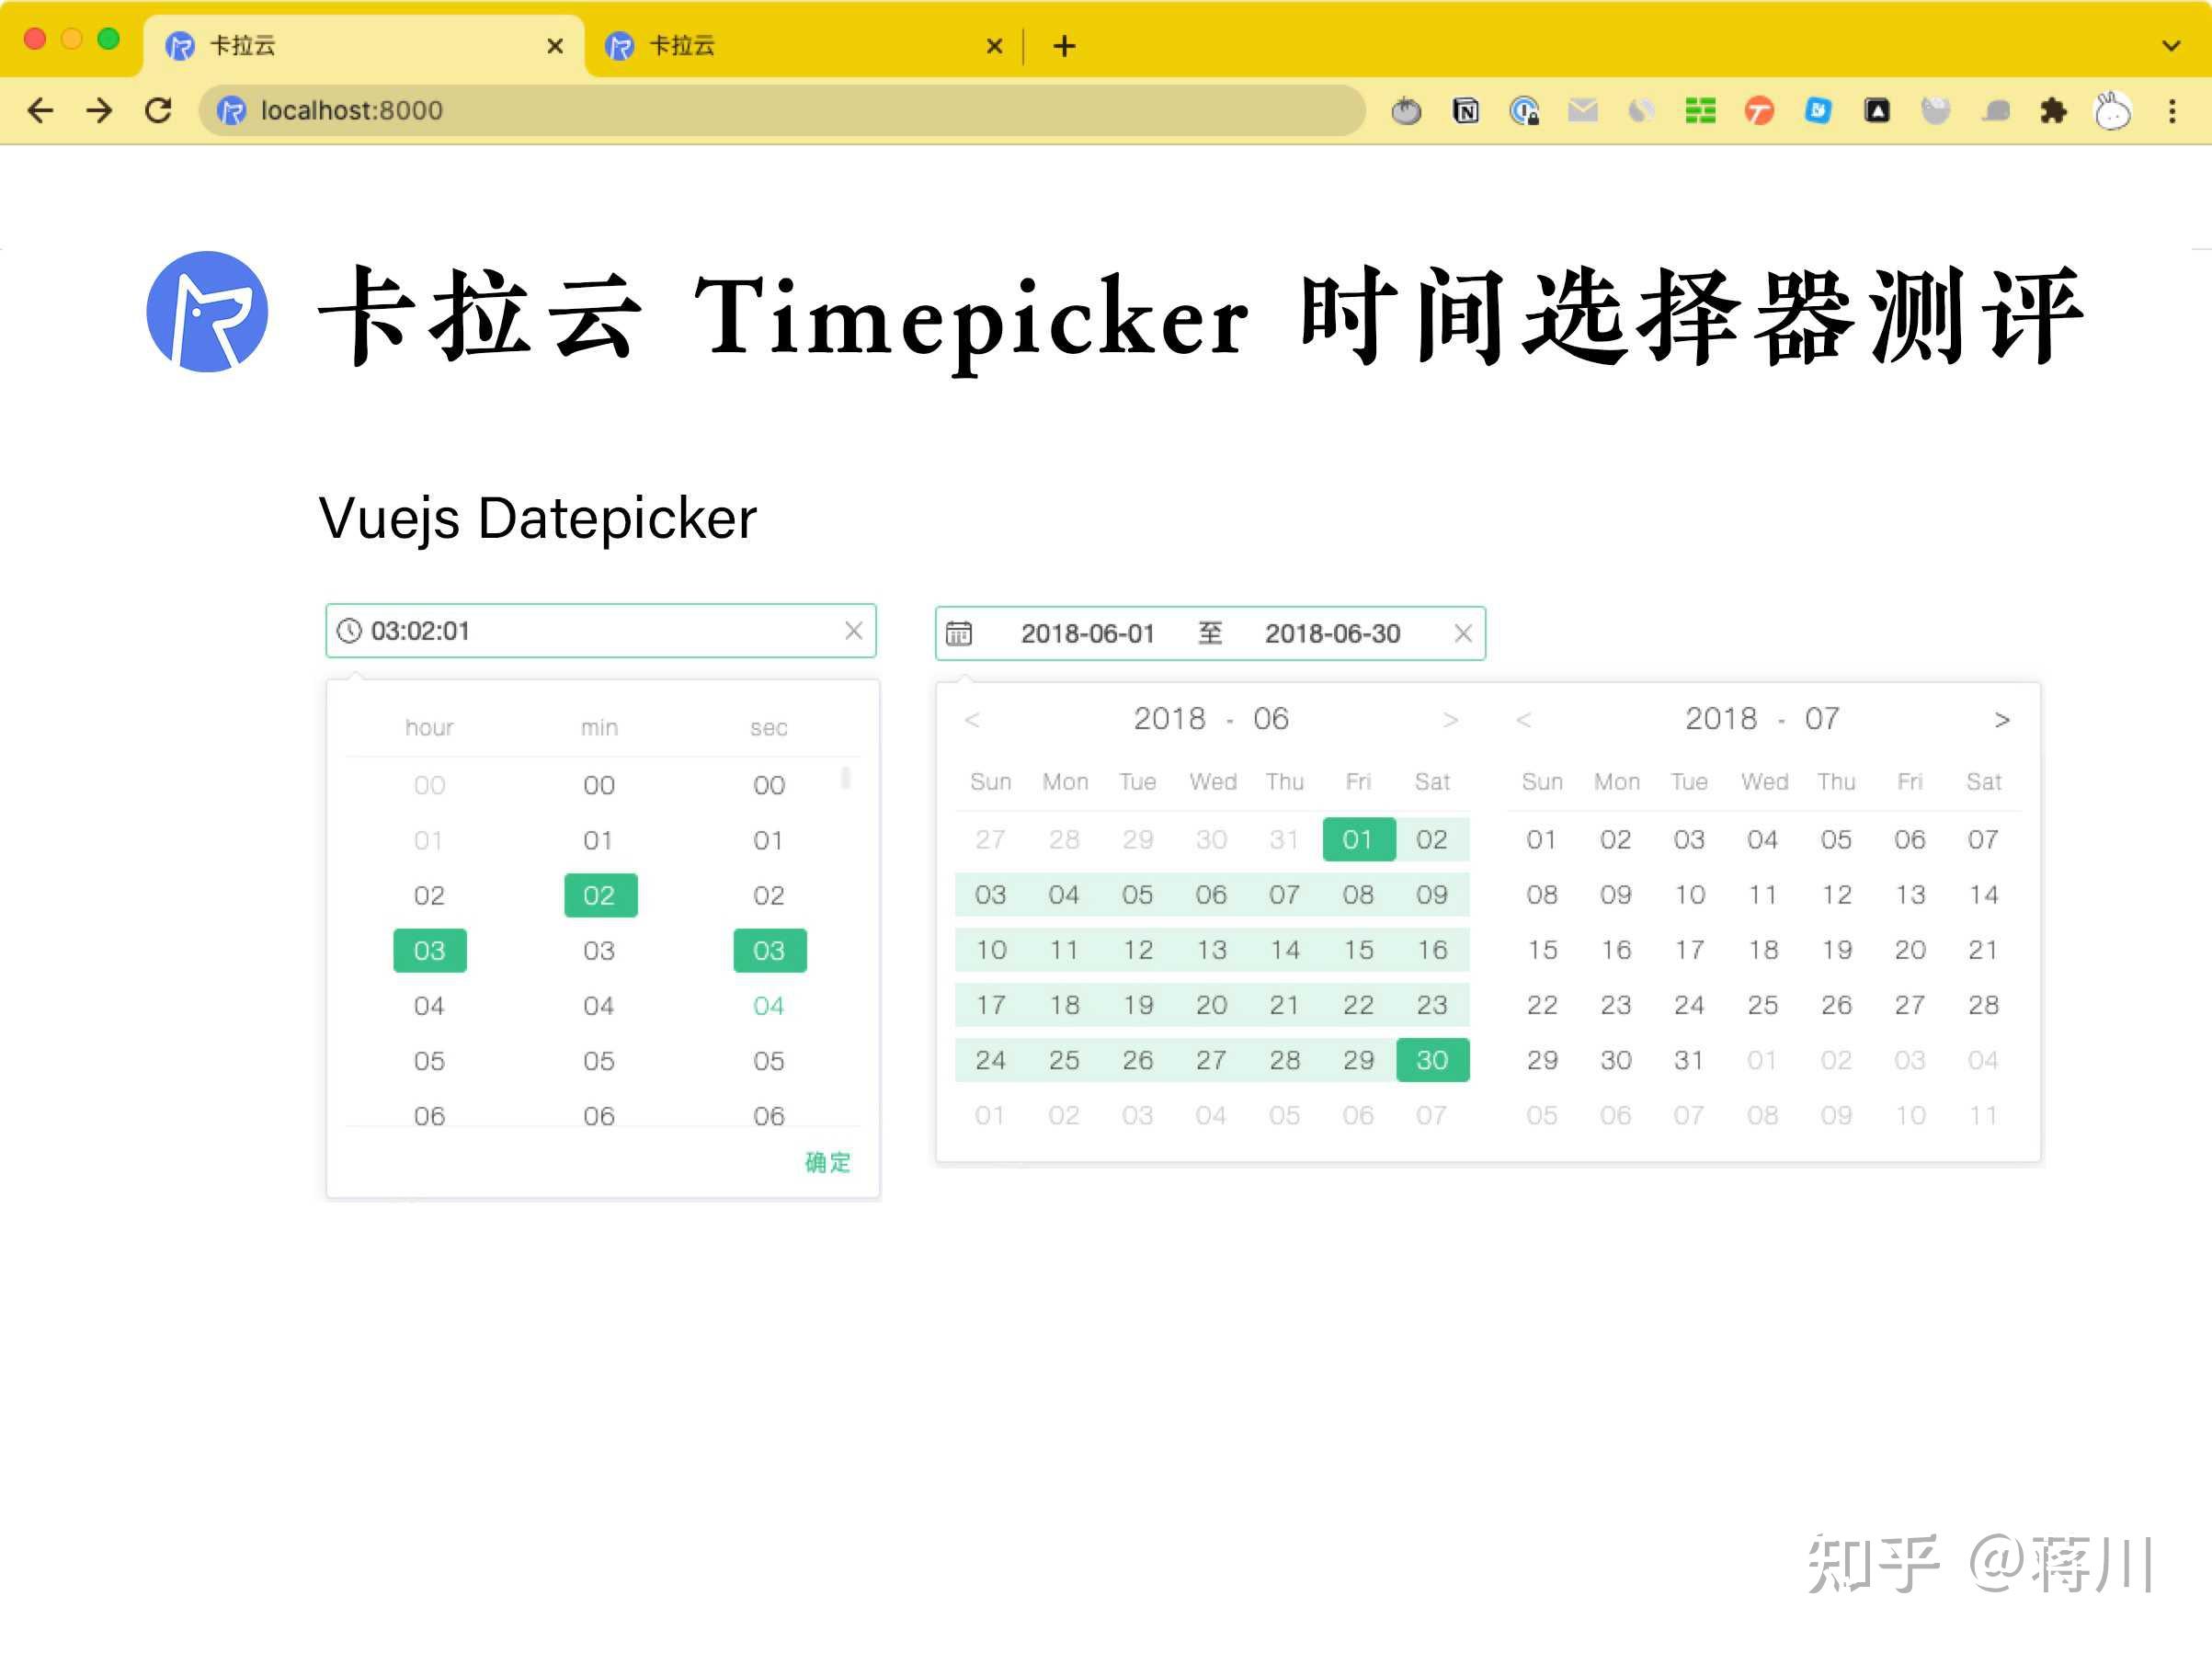The image size is (2212, 1653).
Task: Open the Chrome three-dot menu
Action: [x=2171, y=111]
